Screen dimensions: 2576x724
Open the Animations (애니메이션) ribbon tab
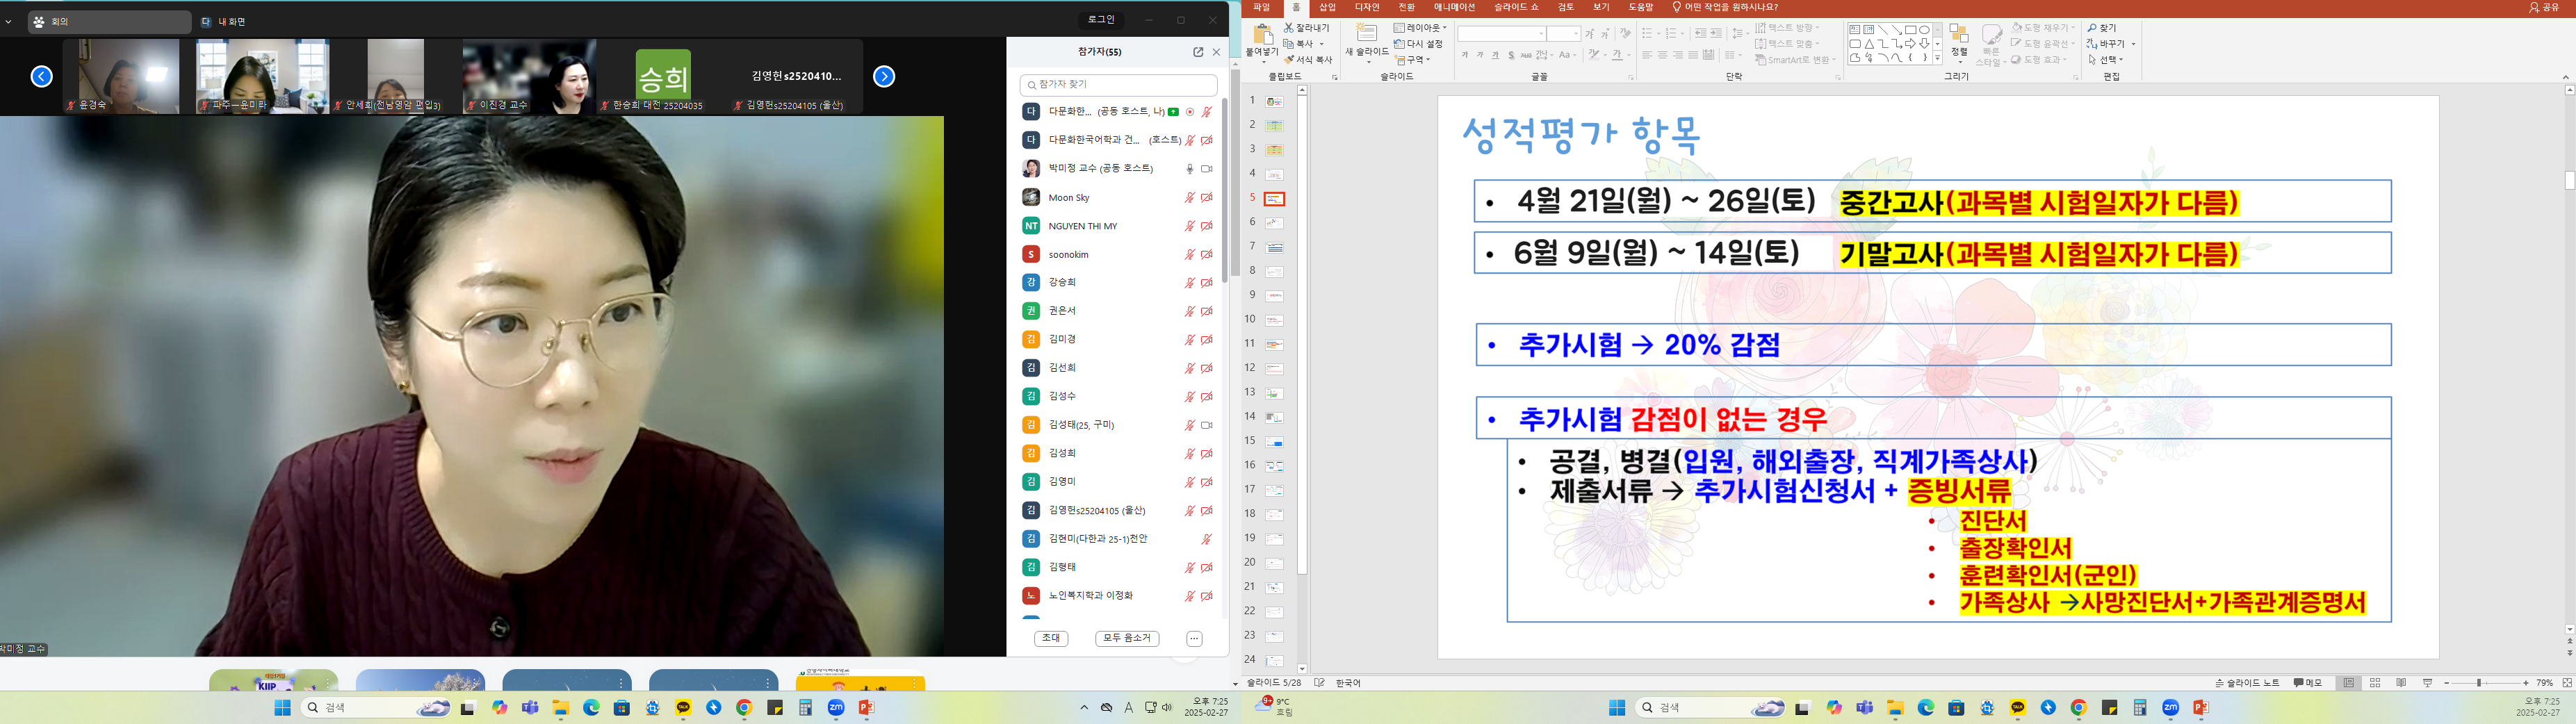[x=1454, y=8]
